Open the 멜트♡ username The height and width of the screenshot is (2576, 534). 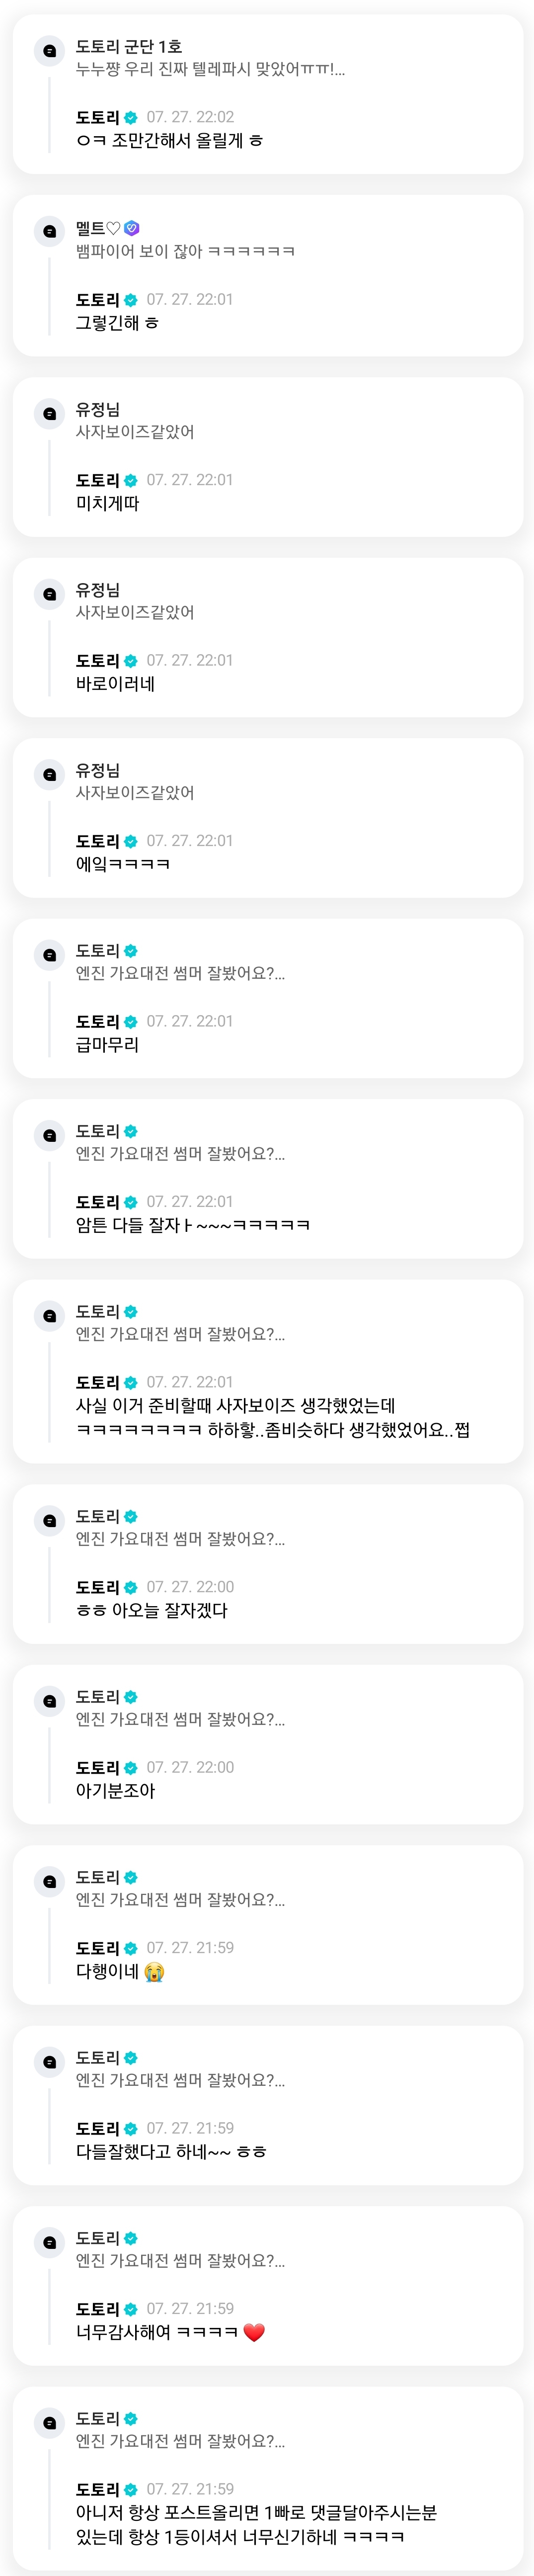[x=98, y=228]
